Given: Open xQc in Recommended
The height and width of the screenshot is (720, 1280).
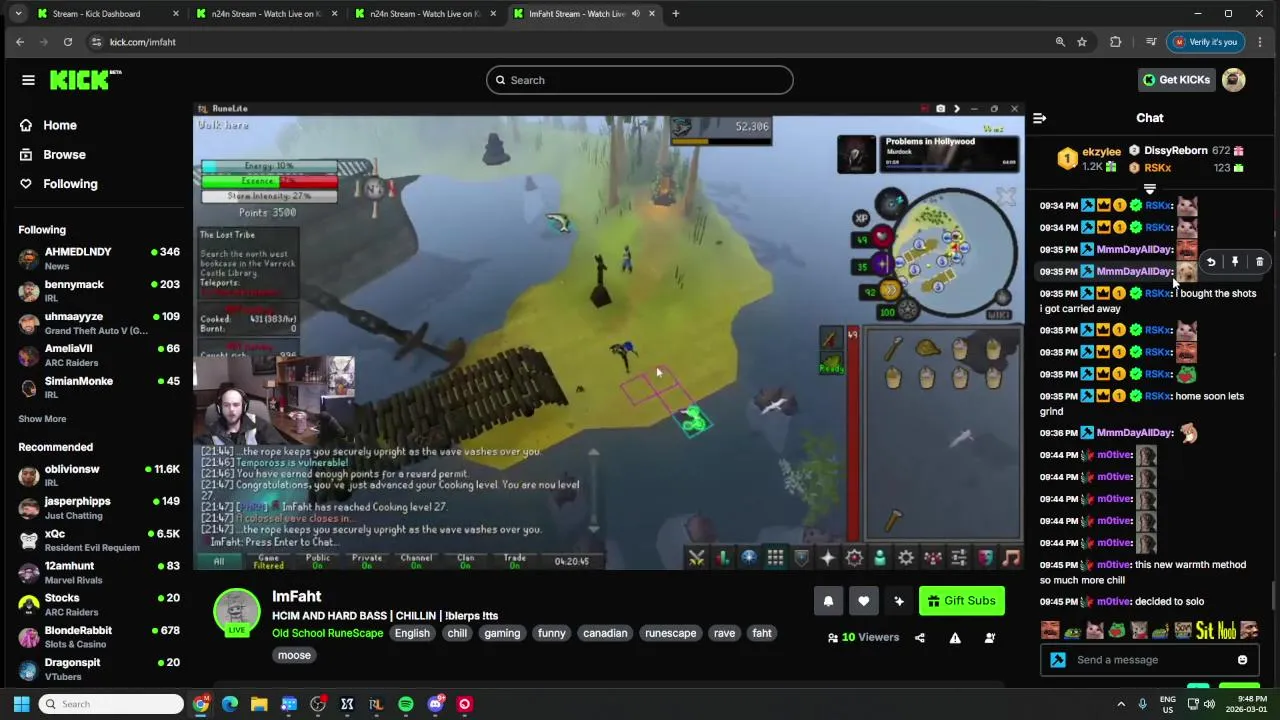Looking at the screenshot, I should [x=99, y=541].
